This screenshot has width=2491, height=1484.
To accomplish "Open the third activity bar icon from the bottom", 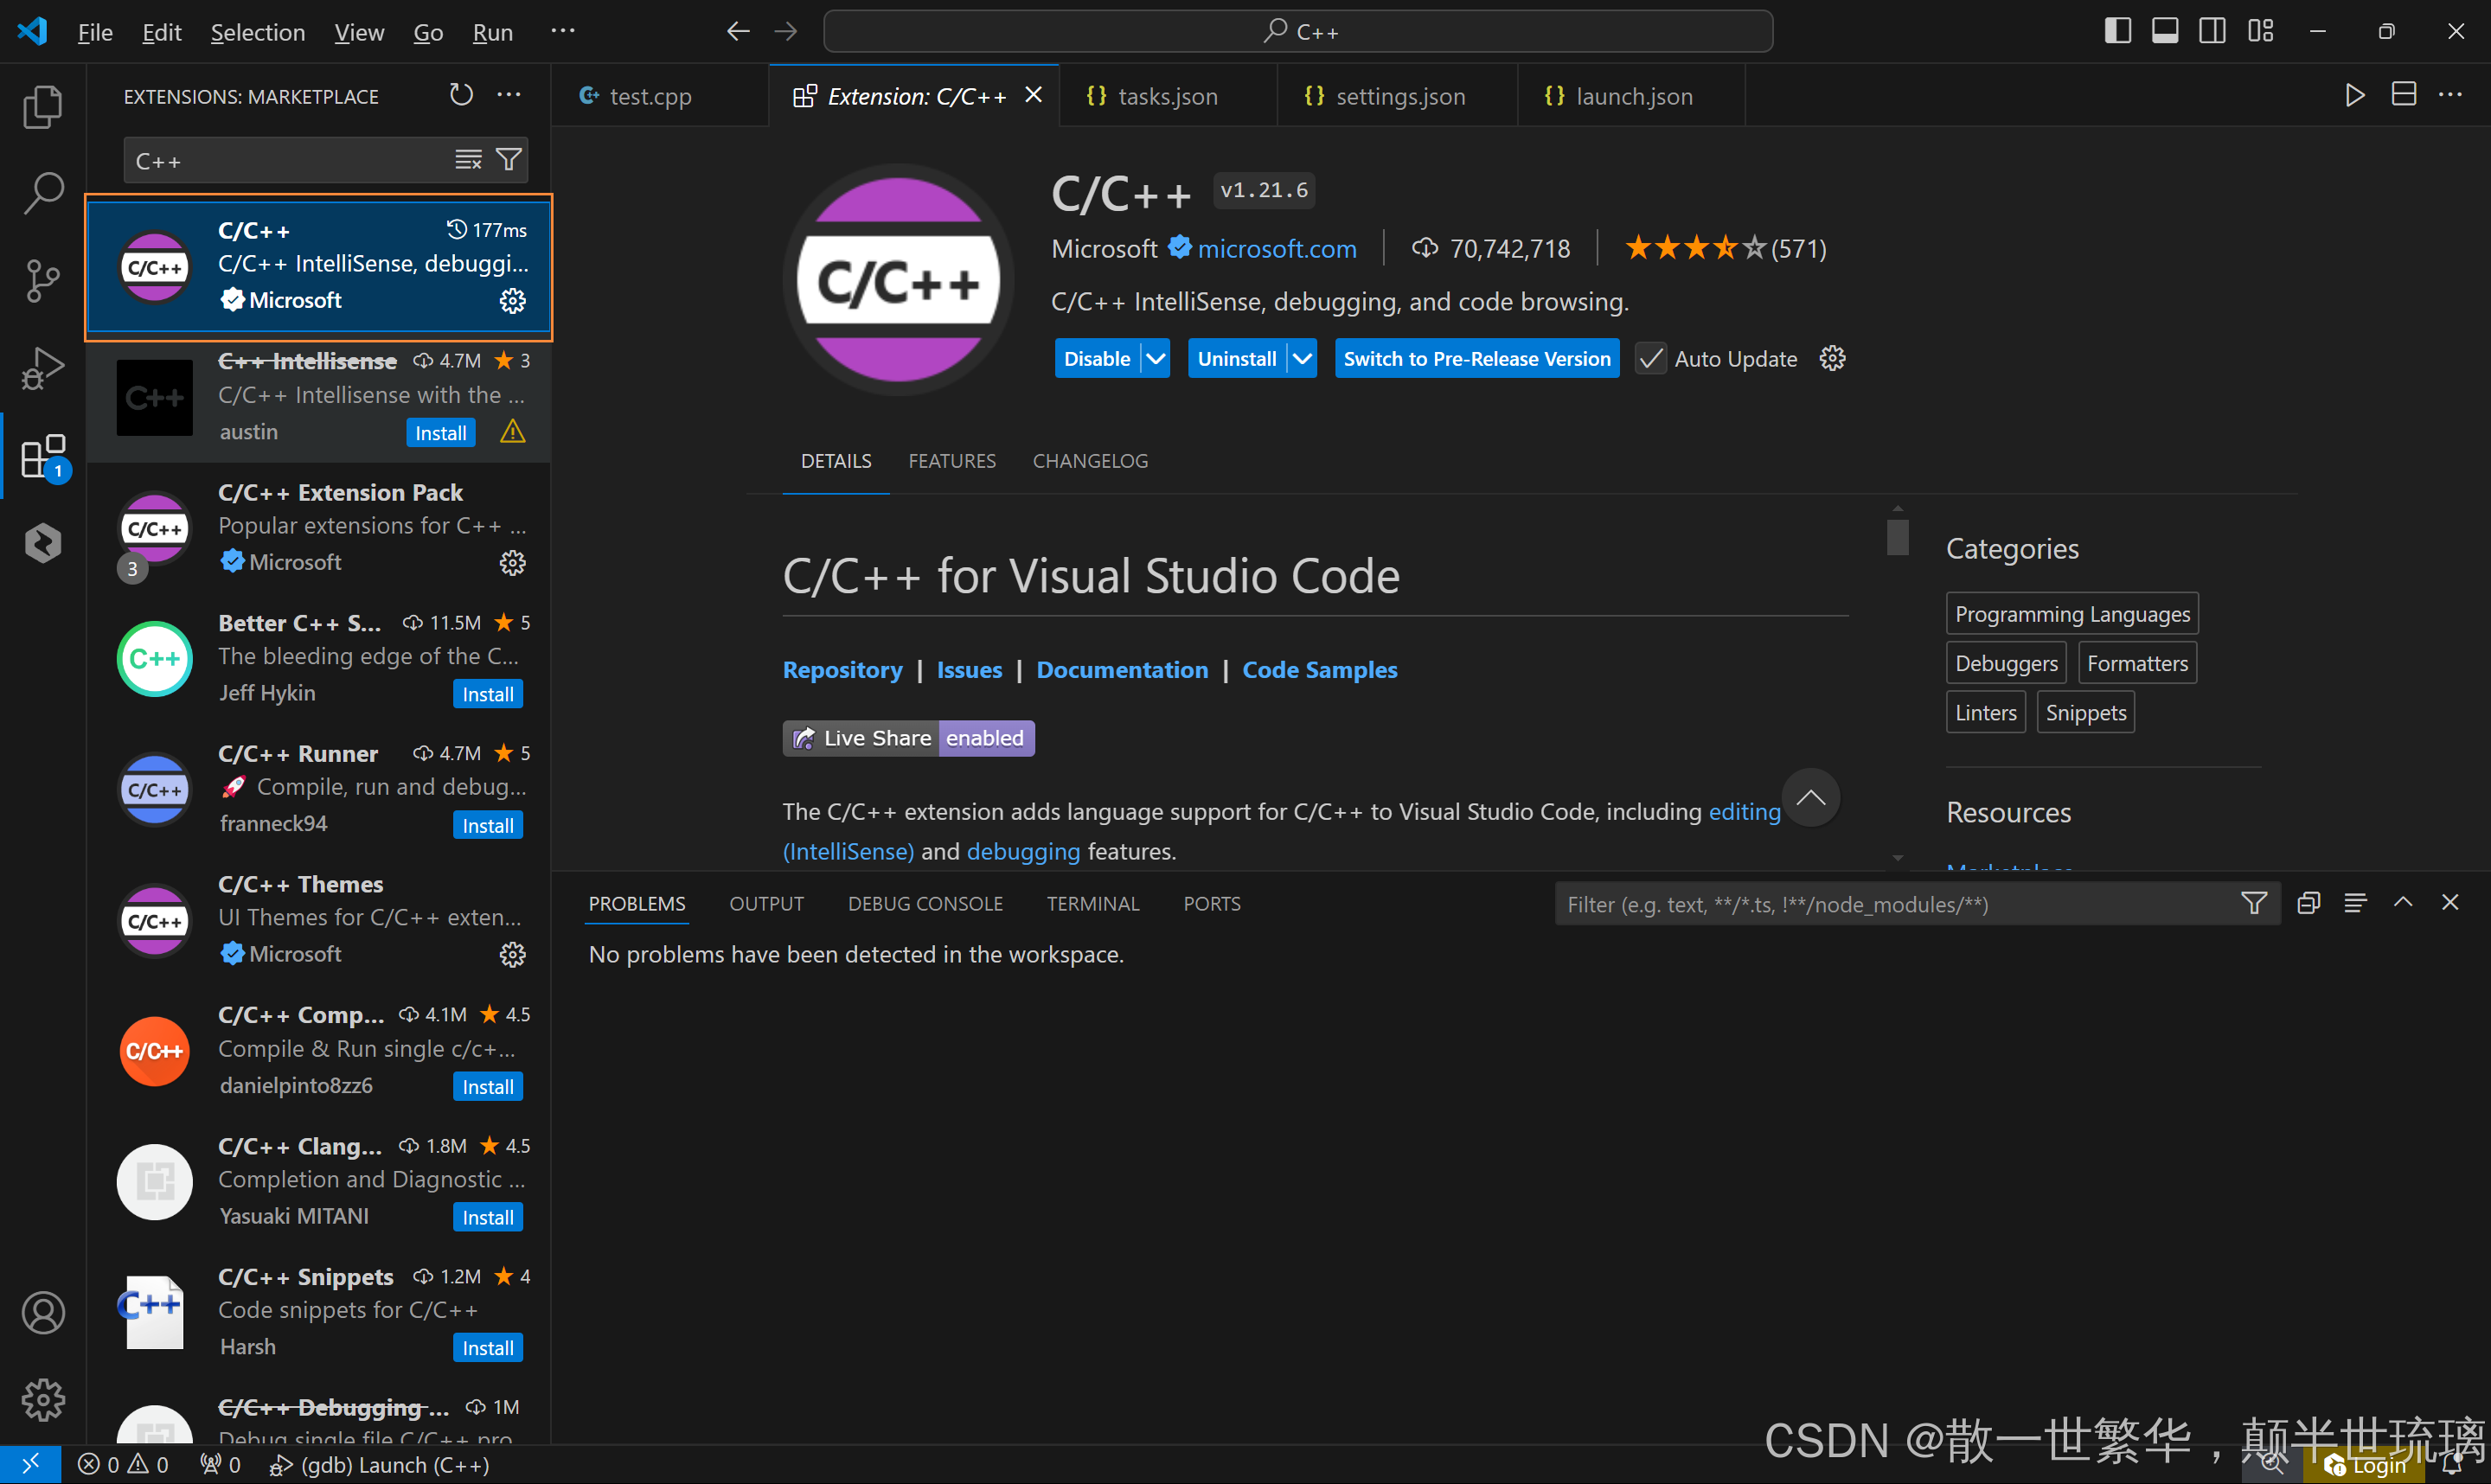I will pos(43,543).
